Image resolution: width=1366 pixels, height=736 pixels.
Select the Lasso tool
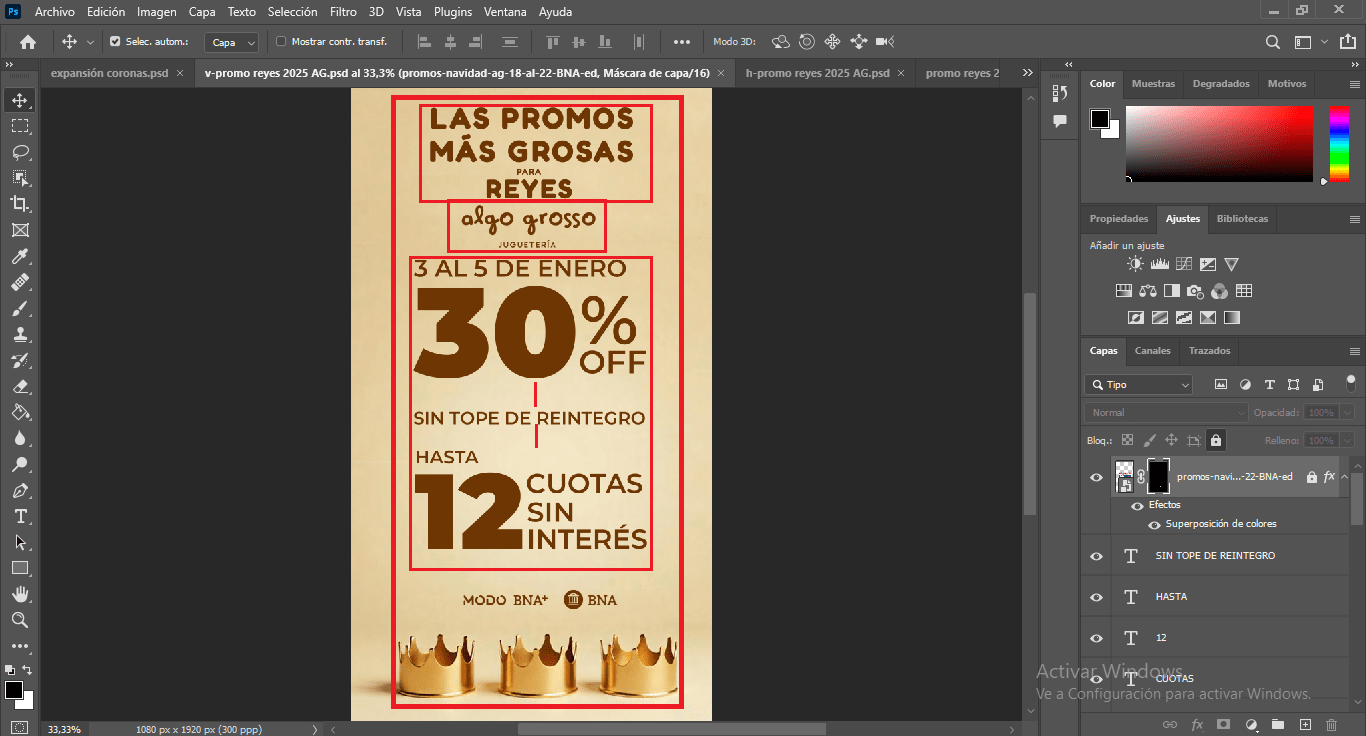pyautogui.click(x=20, y=152)
